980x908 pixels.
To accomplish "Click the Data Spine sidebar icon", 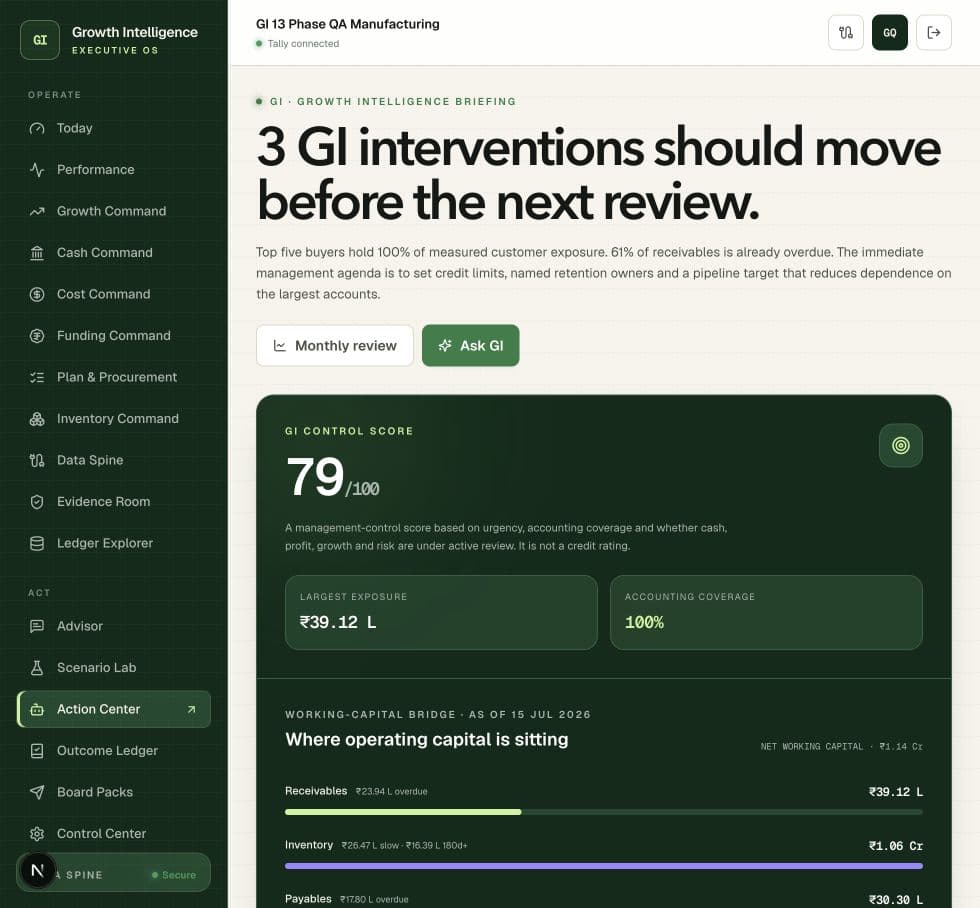I will point(37,460).
